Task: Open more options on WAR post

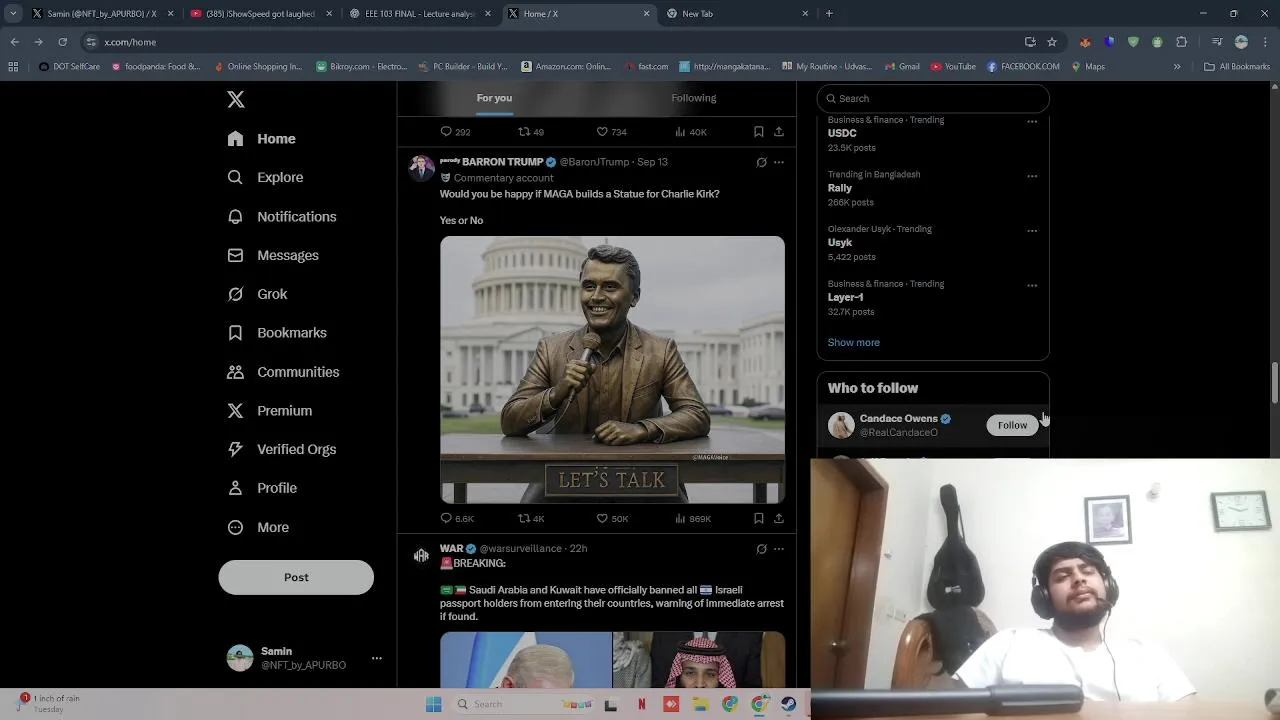Action: pos(779,549)
